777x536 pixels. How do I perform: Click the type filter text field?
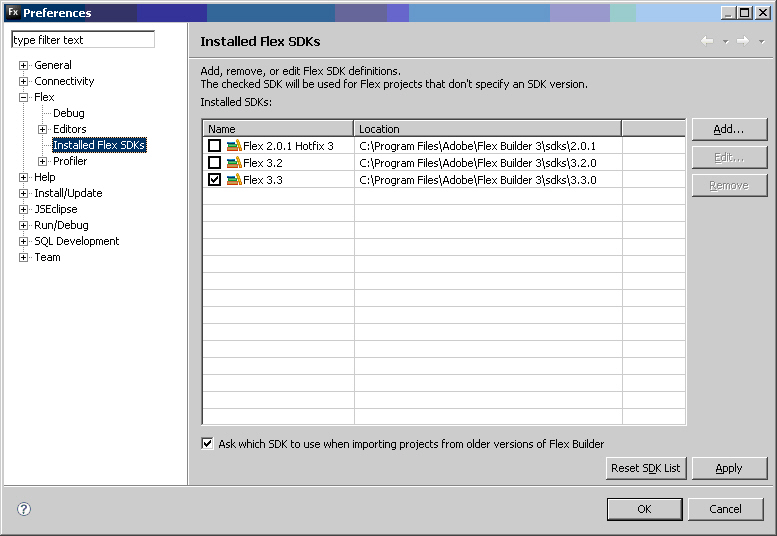coord(83,40)
